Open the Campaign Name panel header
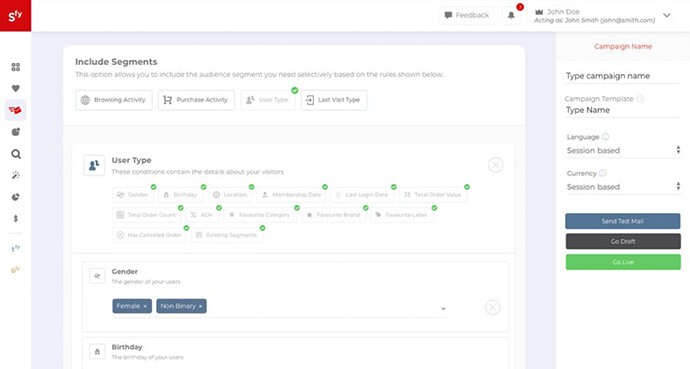The image size is (690, 369). coord(623,46)
